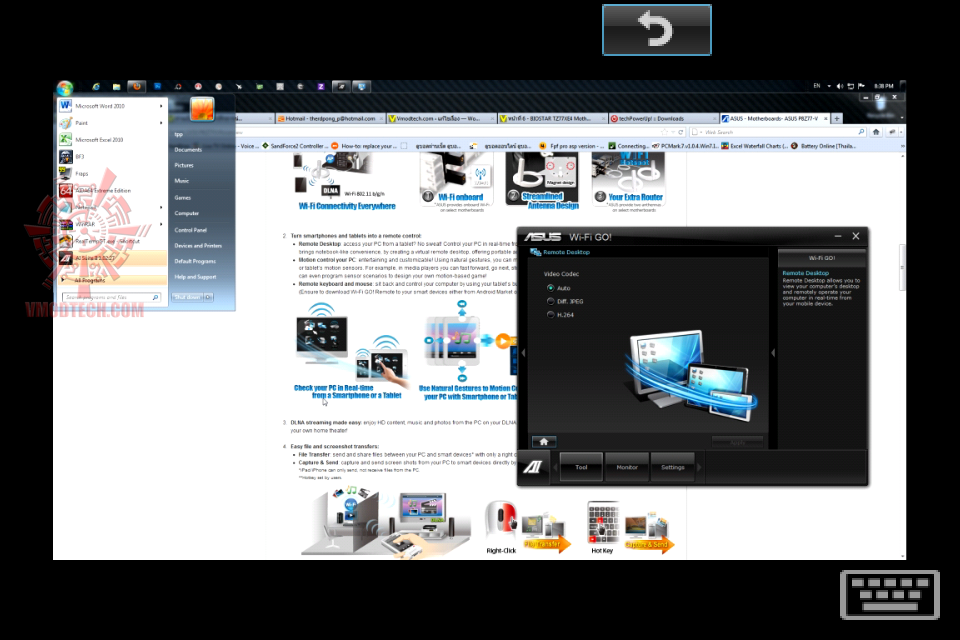Expand the WinRAR jump list arrow
The width and height of the screenshot is (960, 640).
(x=162, y=224)
